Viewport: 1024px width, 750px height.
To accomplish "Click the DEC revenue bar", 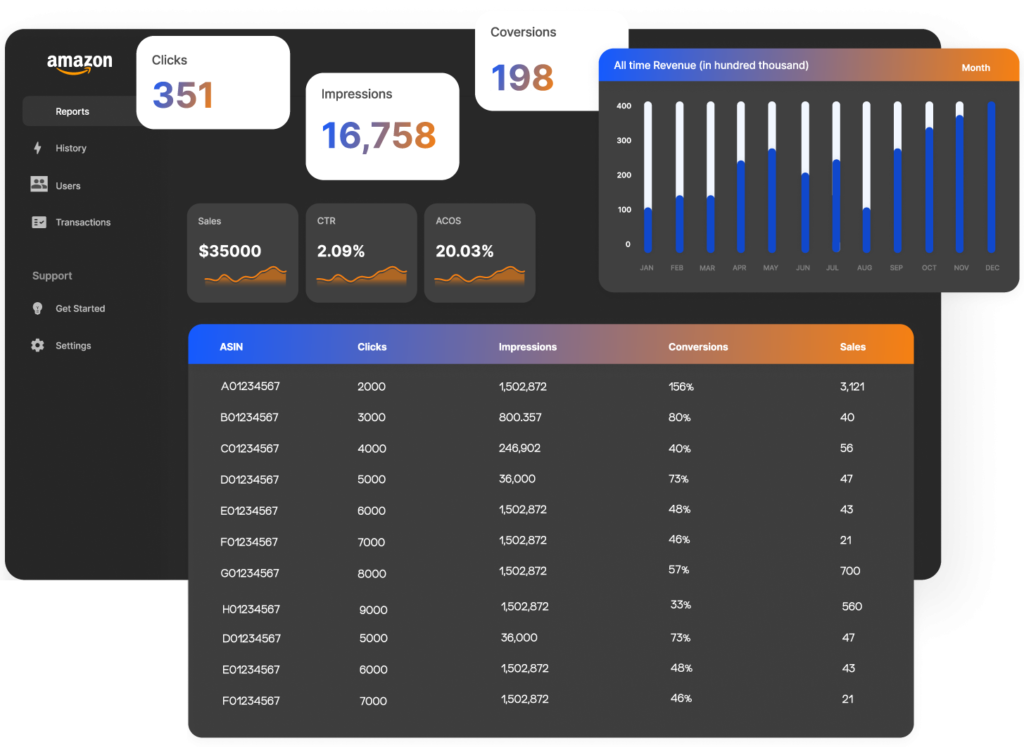I will 991,177.
